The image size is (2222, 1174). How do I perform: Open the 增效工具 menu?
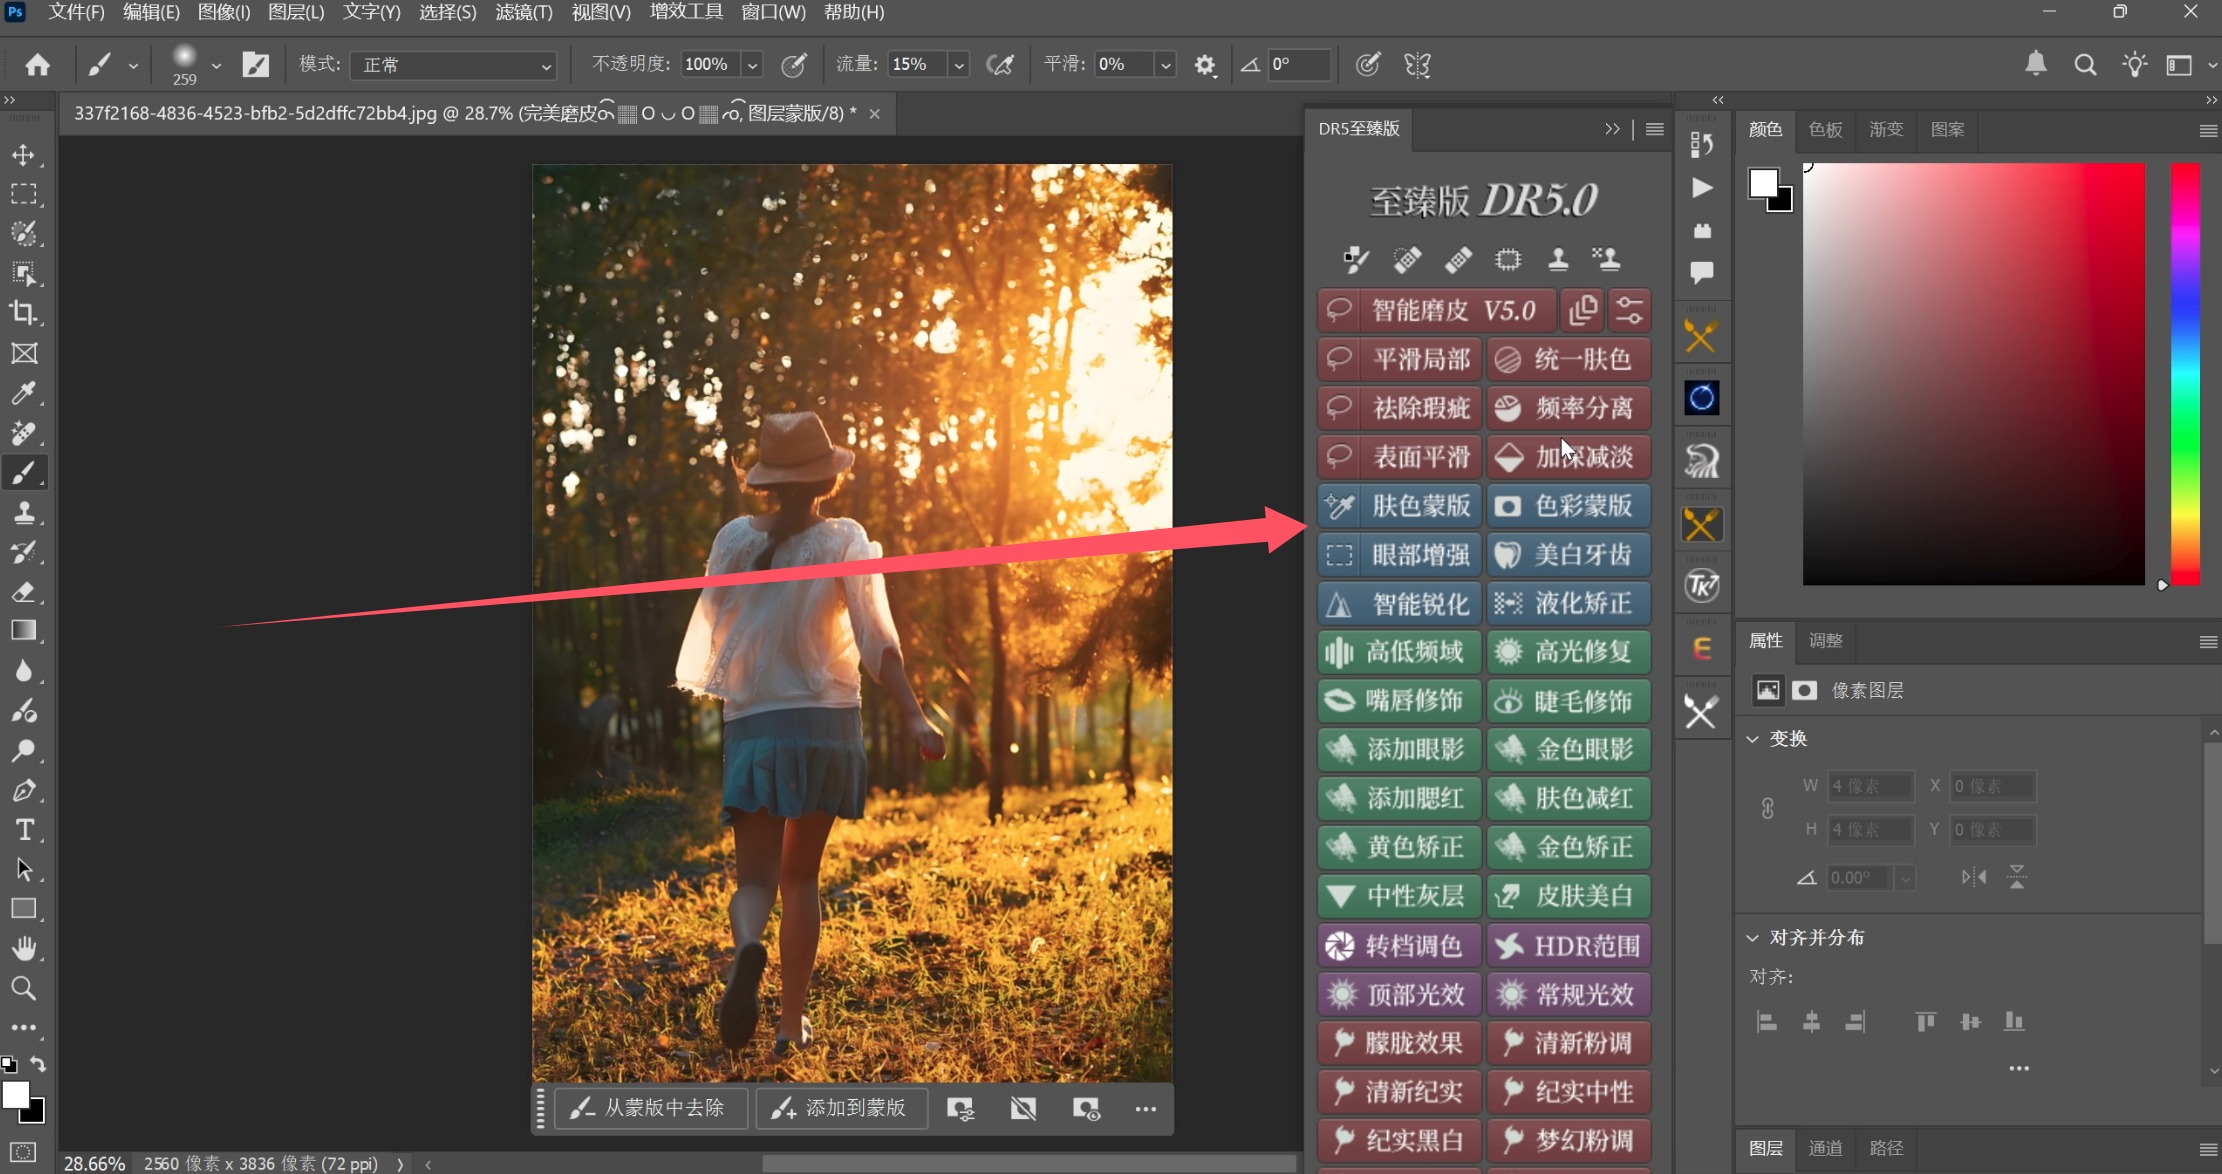(686, 12)
